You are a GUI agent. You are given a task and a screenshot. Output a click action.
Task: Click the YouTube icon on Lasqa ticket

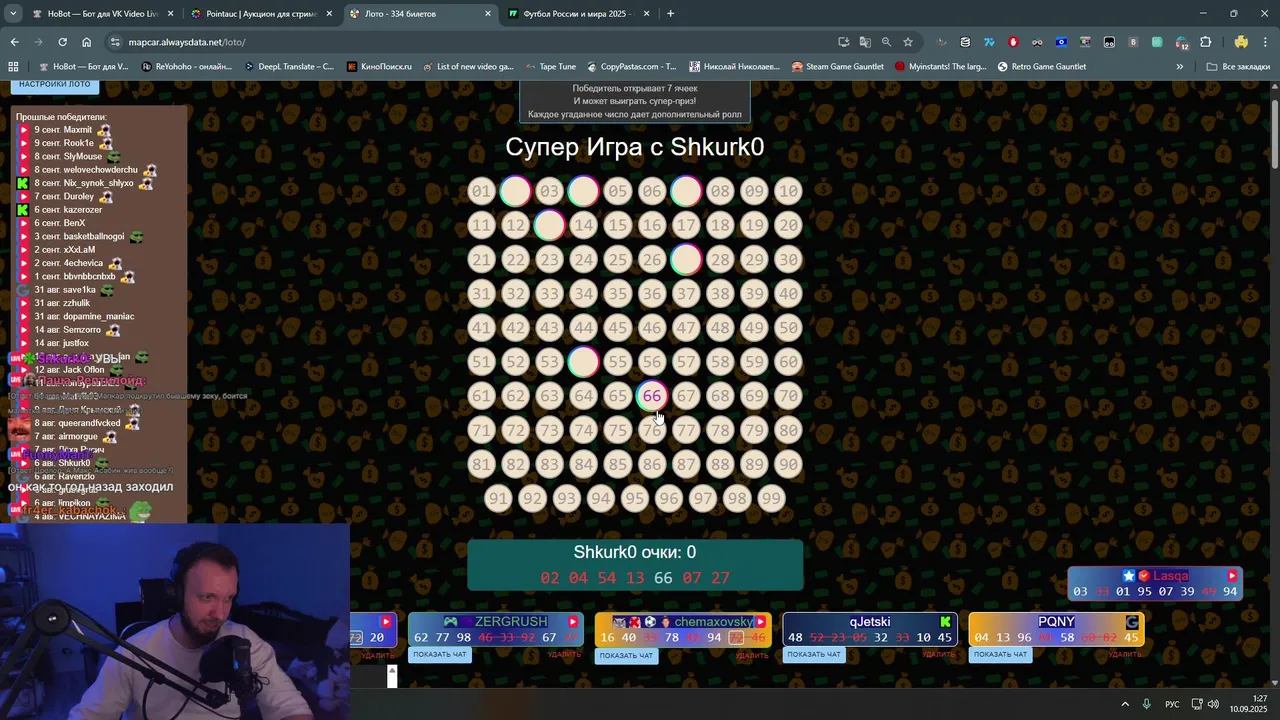tap(1232, 576)
